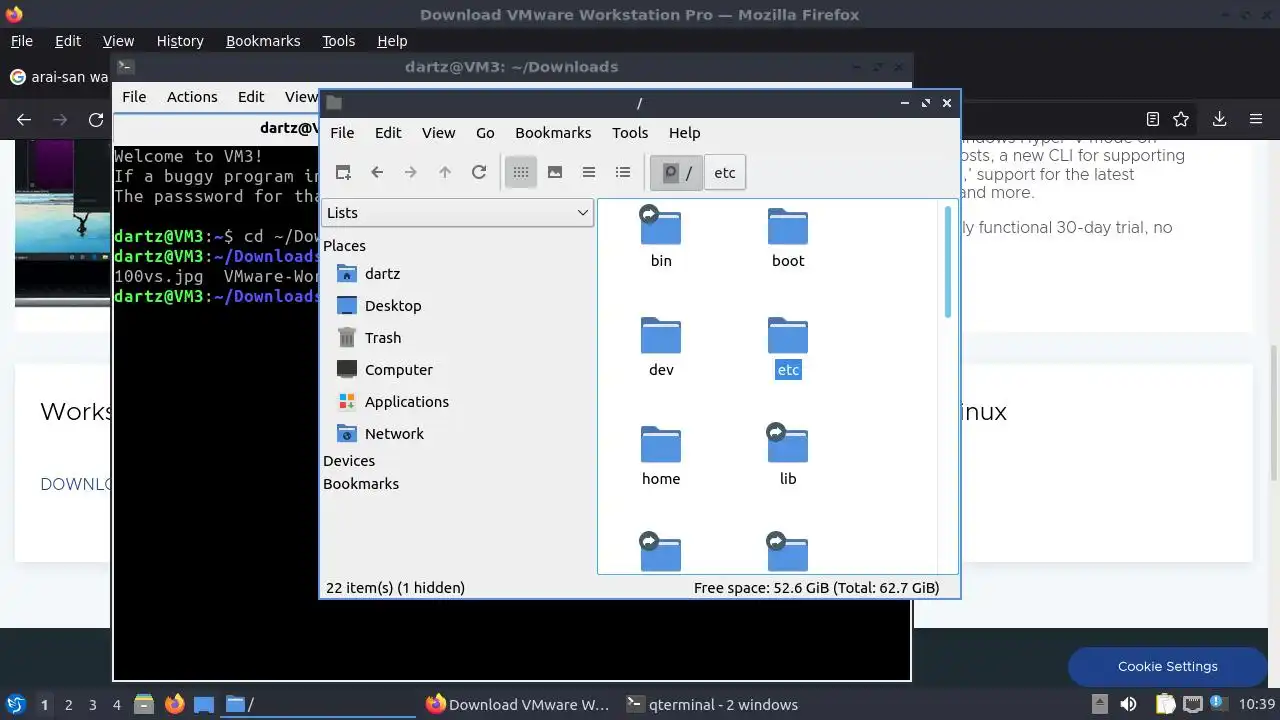Click Firefox reload page button
Screen dimensions: 1280x720
pos(96,119)
